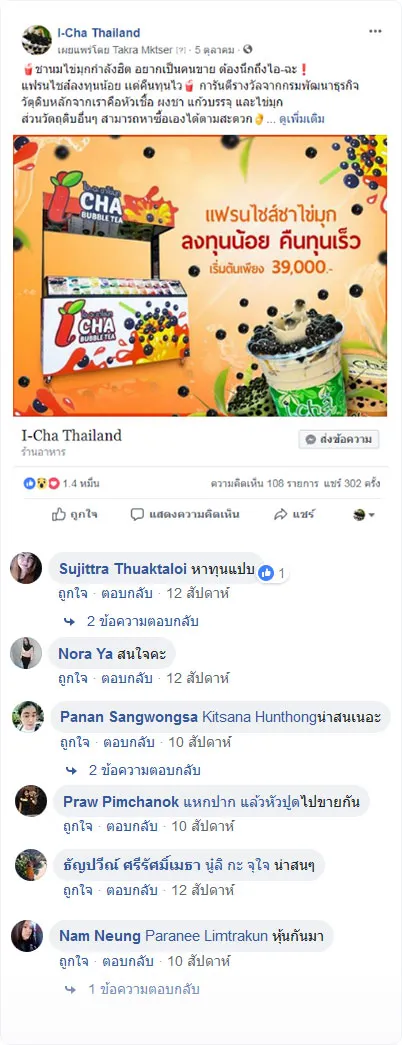This screenshot has height=1045, width=402.
Task: Click the public globe audience icon
Action: tap(248, 49)
